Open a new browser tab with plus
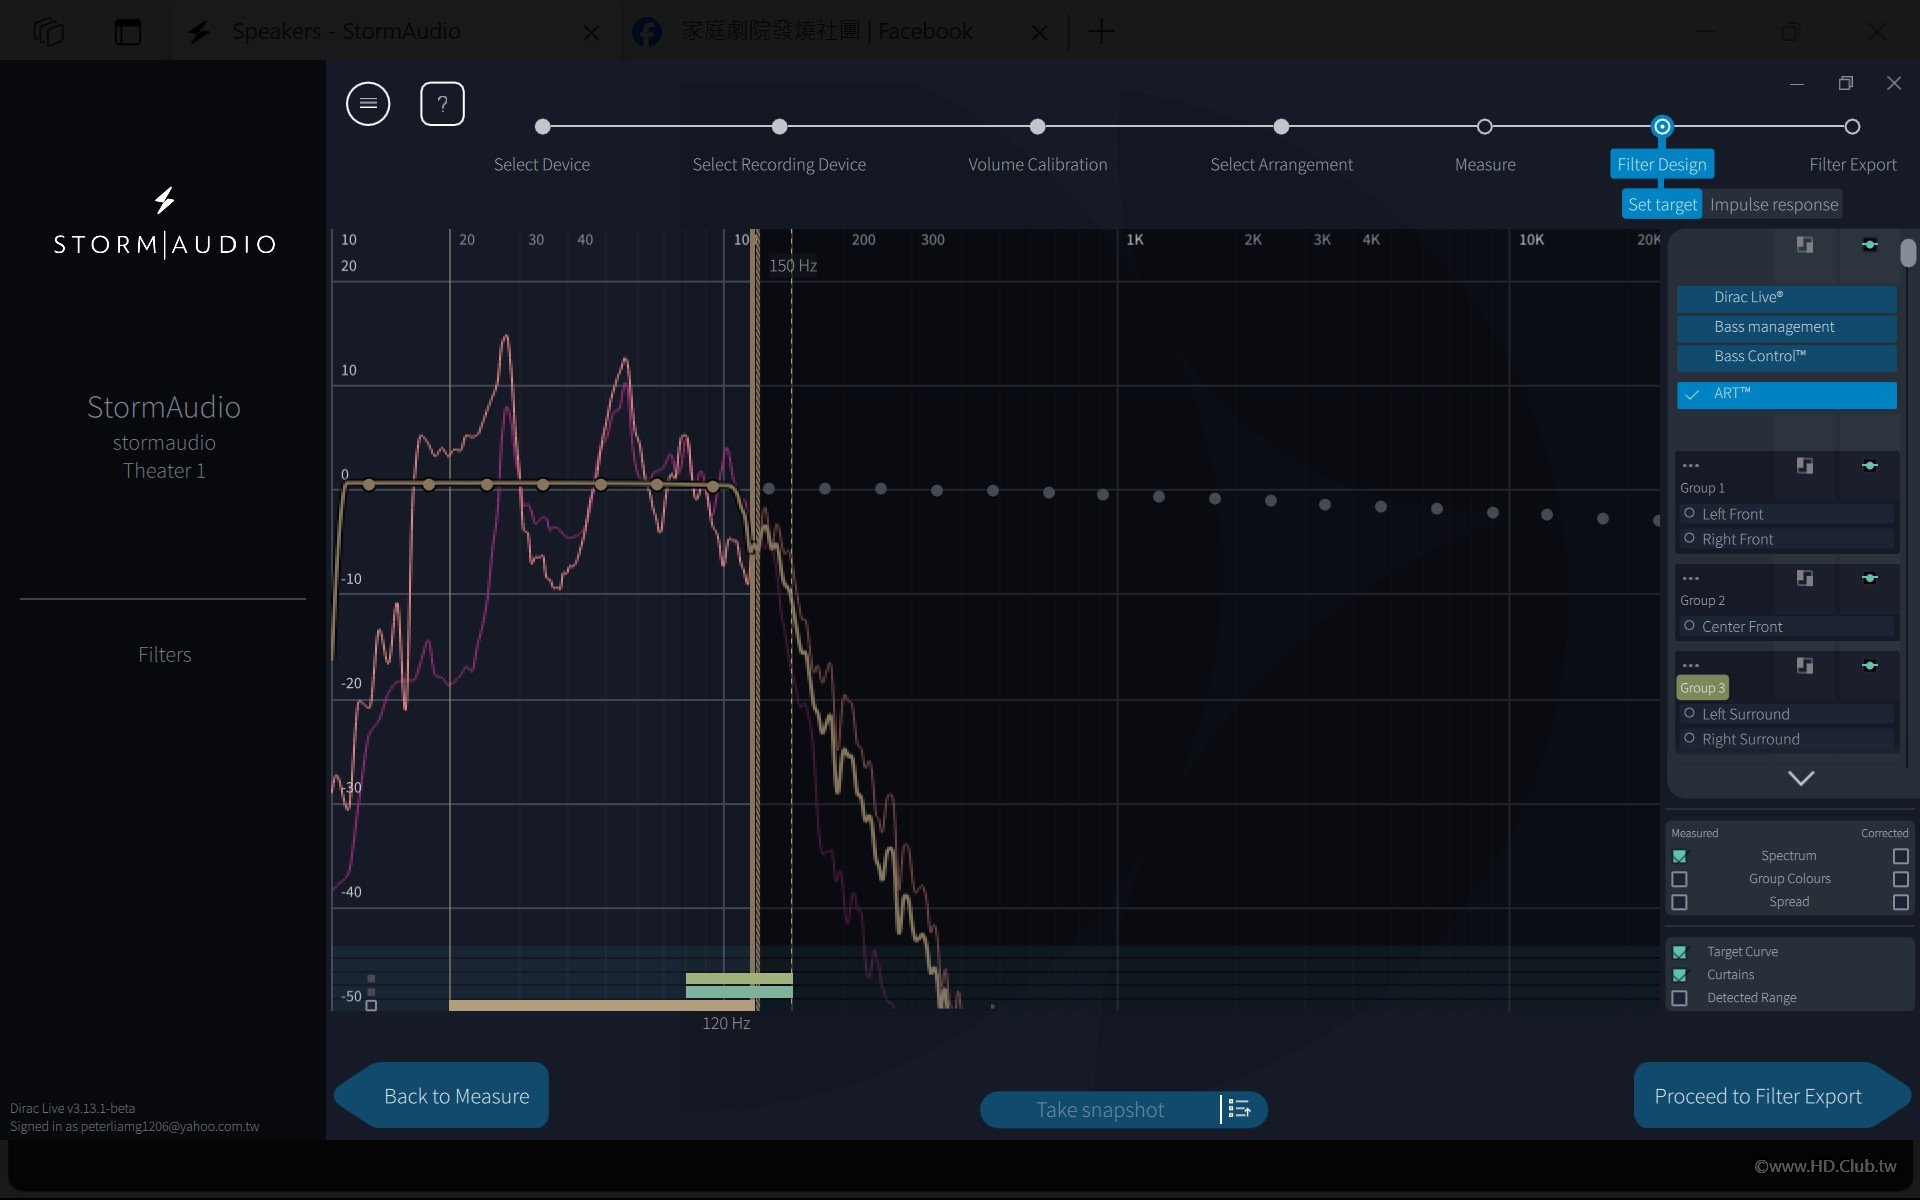This screenshot has width=1920, height=1200. click(x=1101, y=31)
